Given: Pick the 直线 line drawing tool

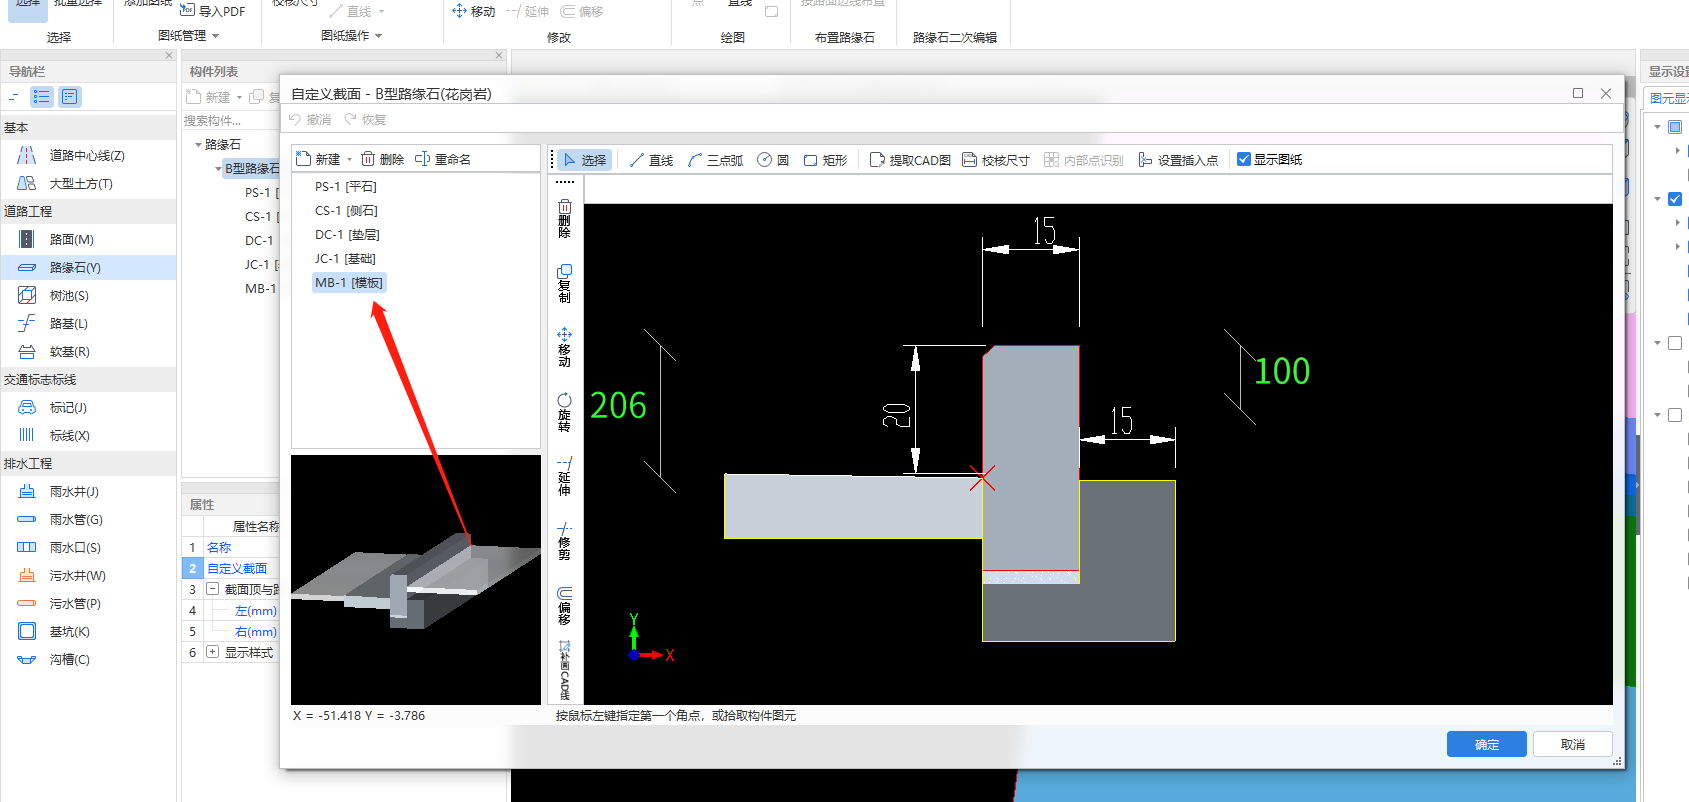Looking at the screenshot, I should tap(651, 160).
